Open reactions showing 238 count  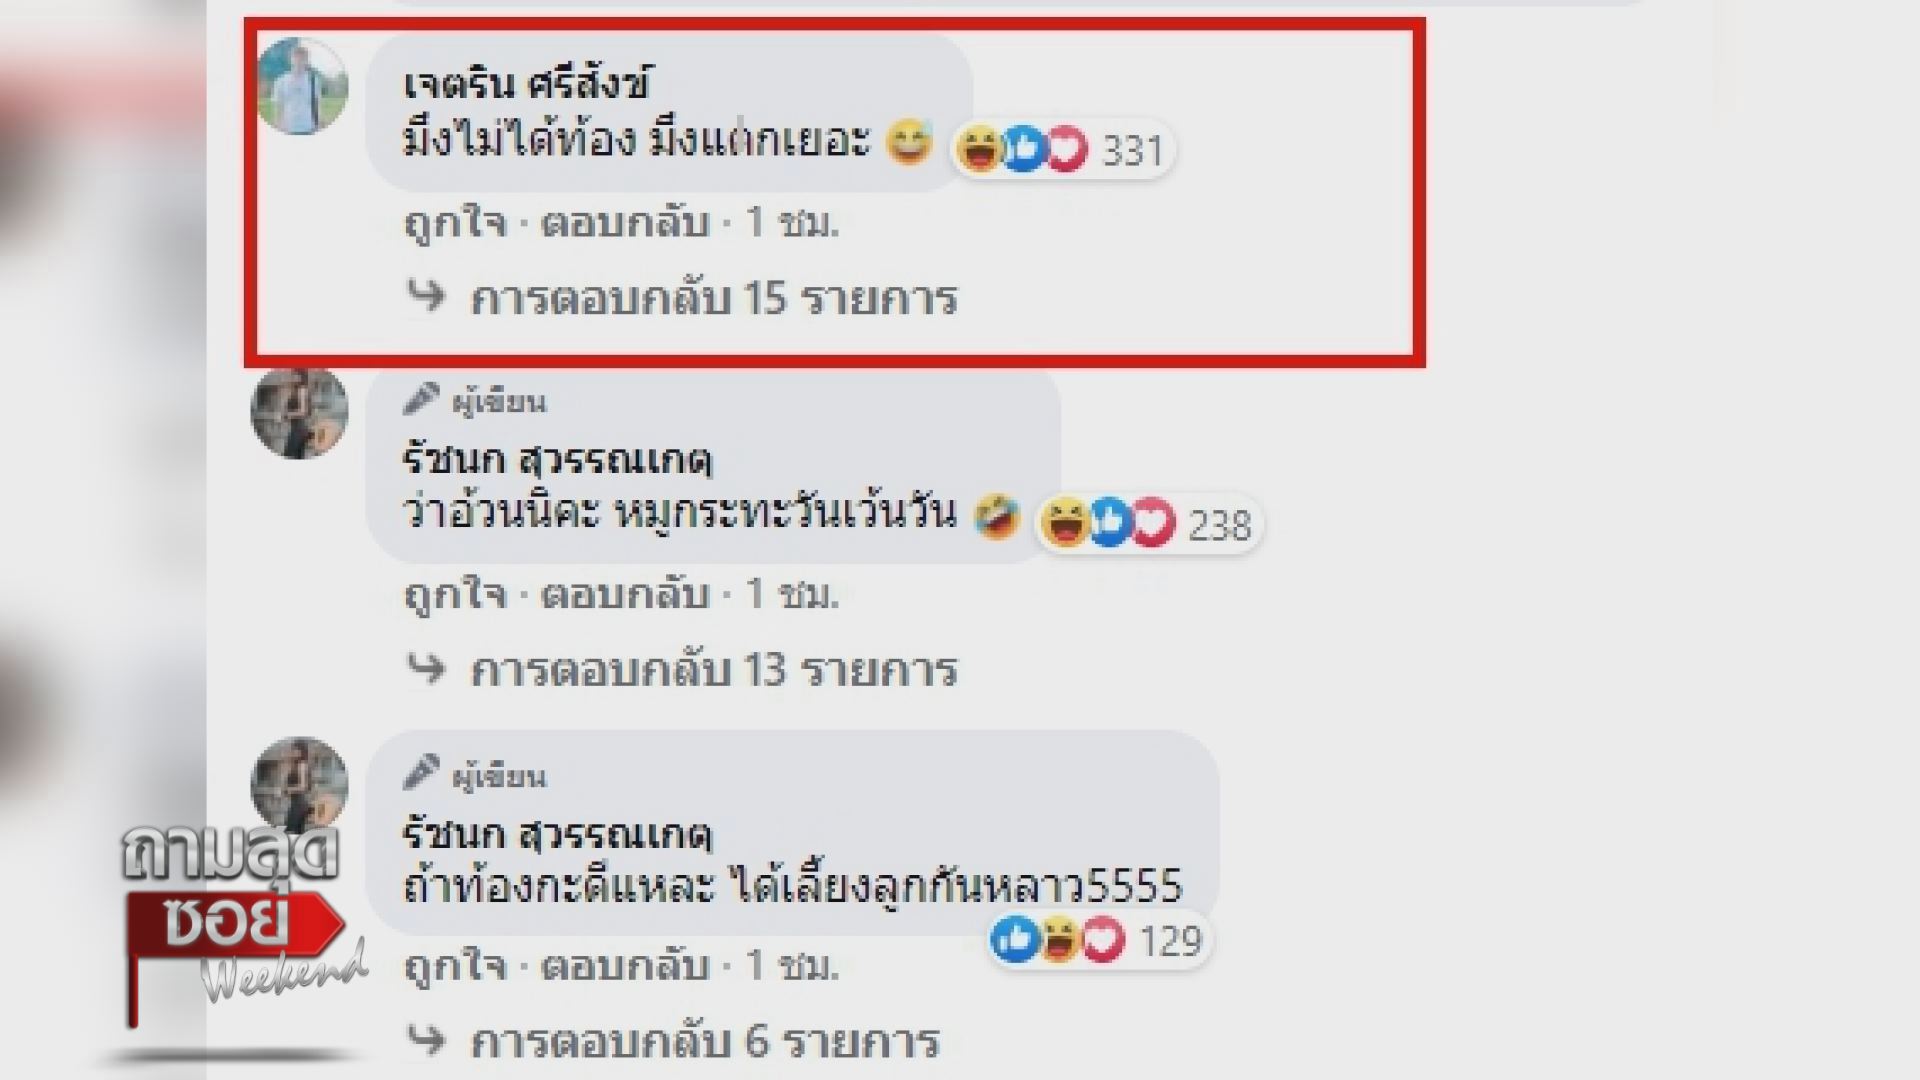click(1148, 524)
